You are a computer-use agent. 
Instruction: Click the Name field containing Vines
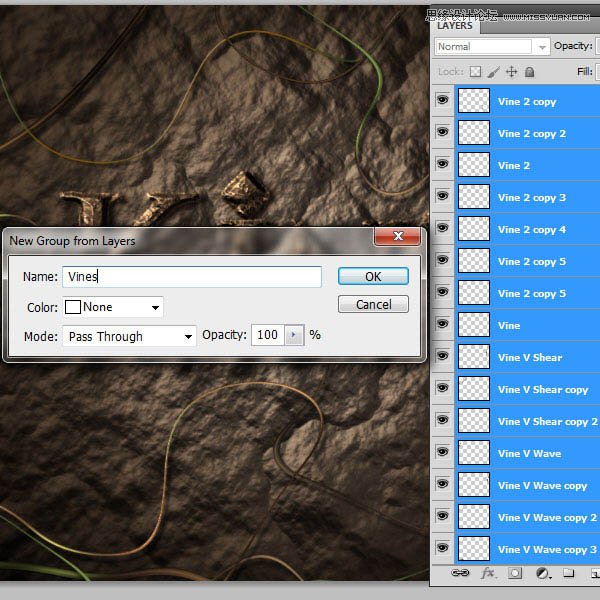pyautogui.click(x=192, y=277)
